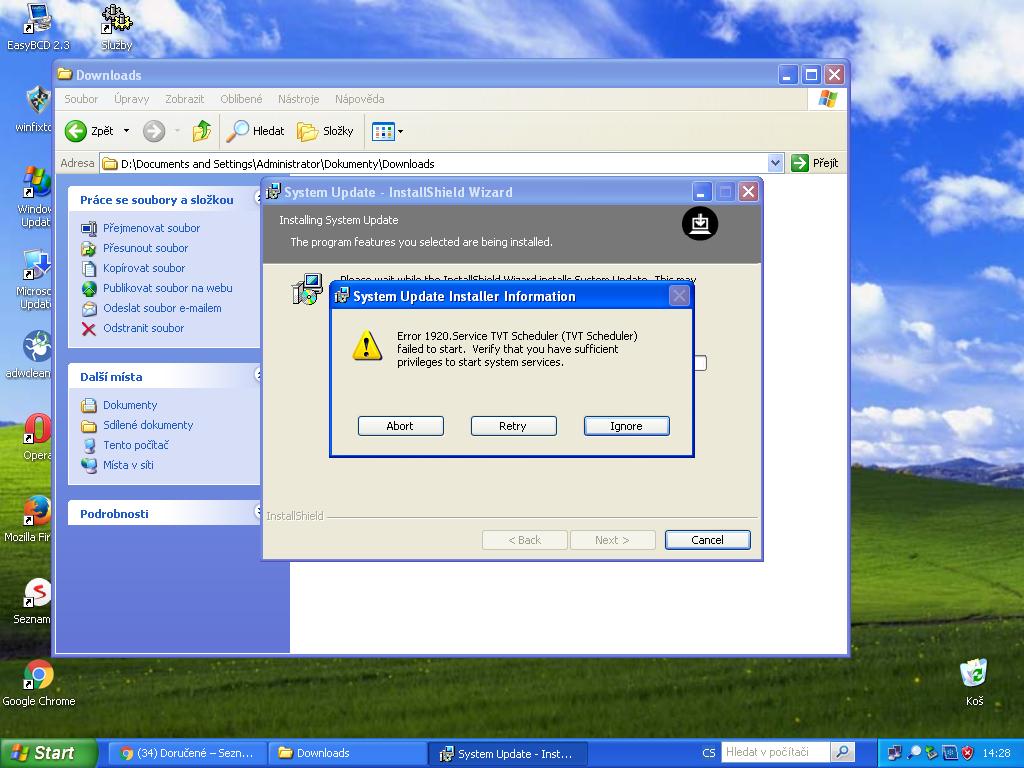The image size is (1024, 768).
Task: Open the Úpravy menu
Action: [131, 99]
